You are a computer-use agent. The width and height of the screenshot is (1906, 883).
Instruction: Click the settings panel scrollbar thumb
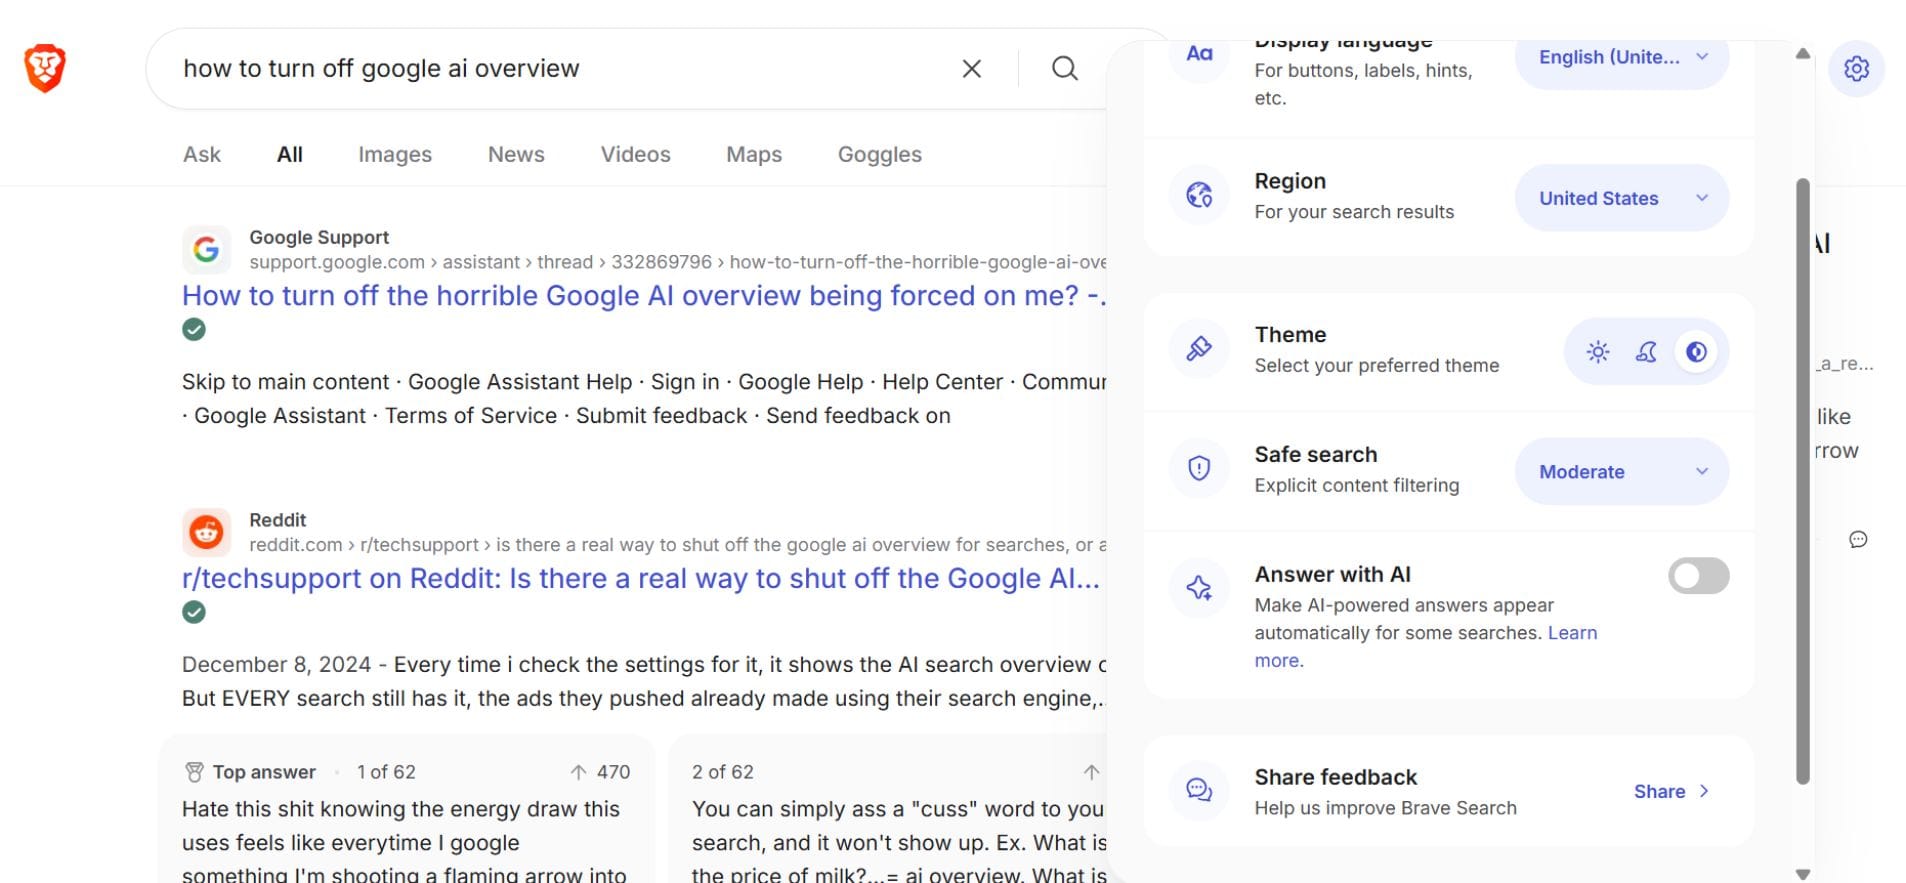(1803, 481)
